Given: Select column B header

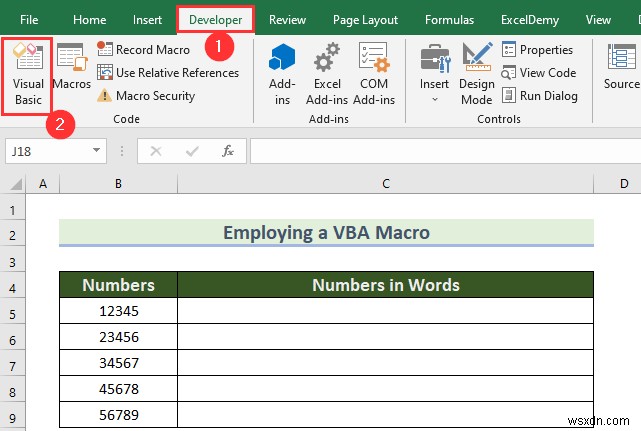Looking at the screenshot, I should tap(118, 184).
